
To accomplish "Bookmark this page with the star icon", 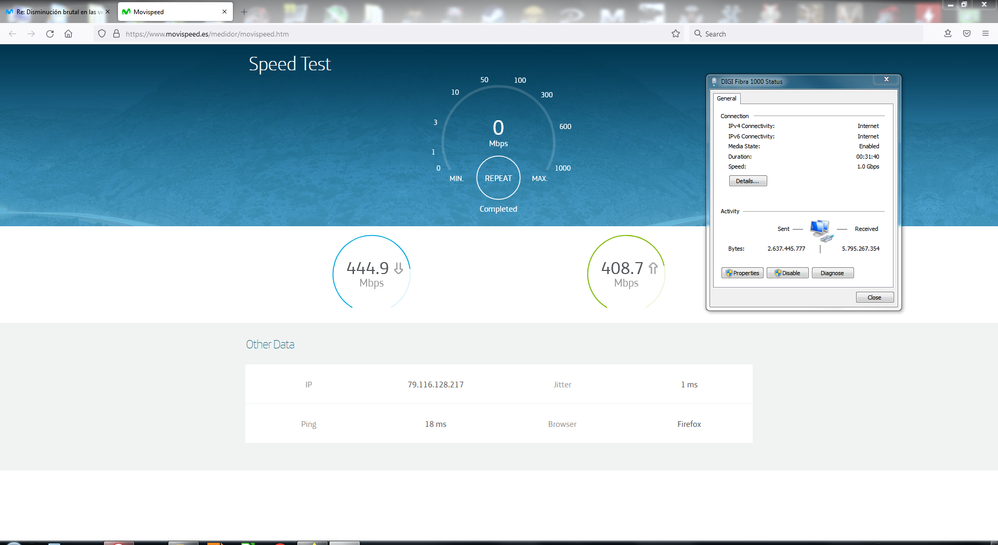I will (675, 34).
